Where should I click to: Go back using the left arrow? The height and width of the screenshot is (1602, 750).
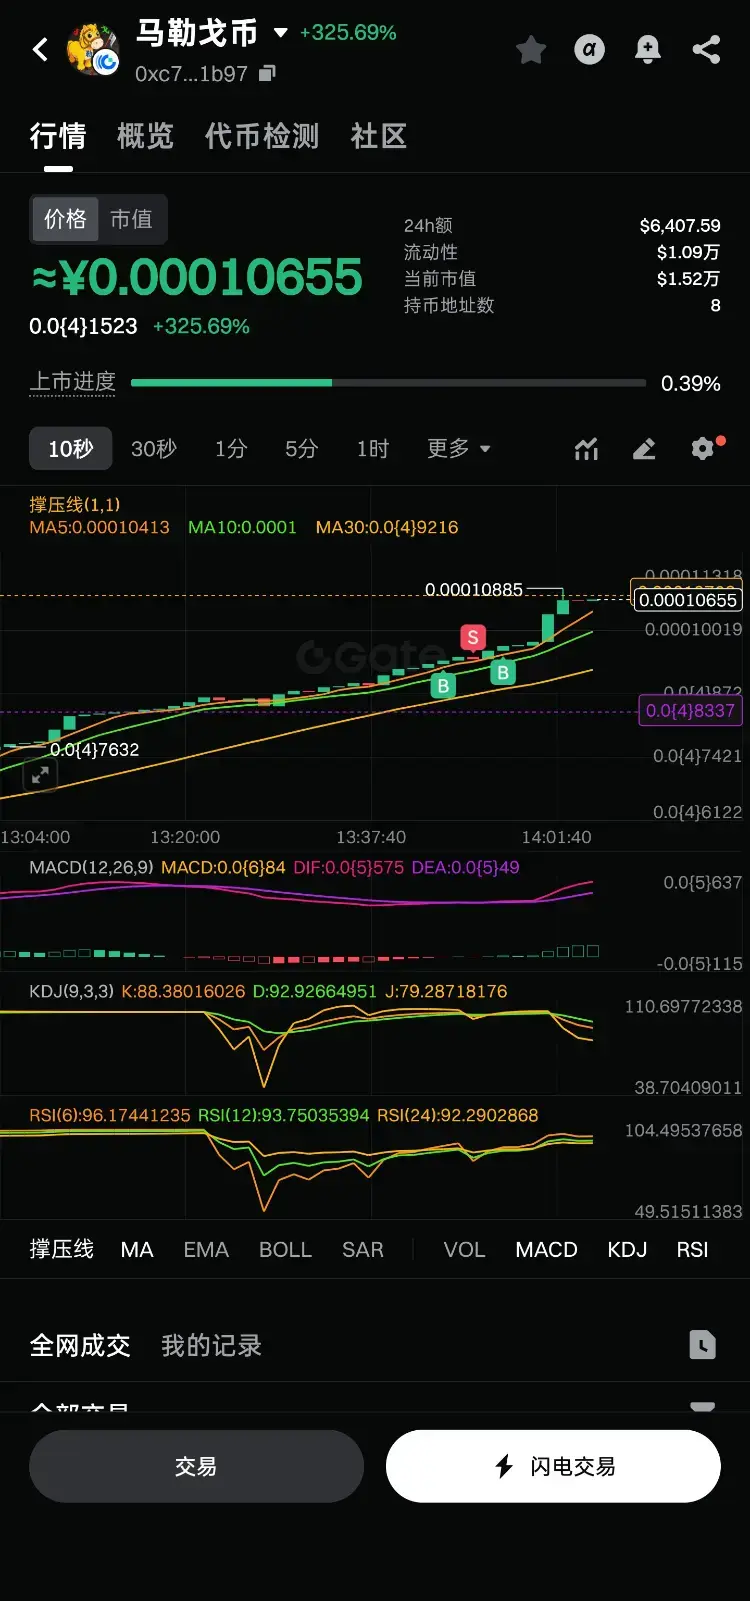tap(40, 49)
